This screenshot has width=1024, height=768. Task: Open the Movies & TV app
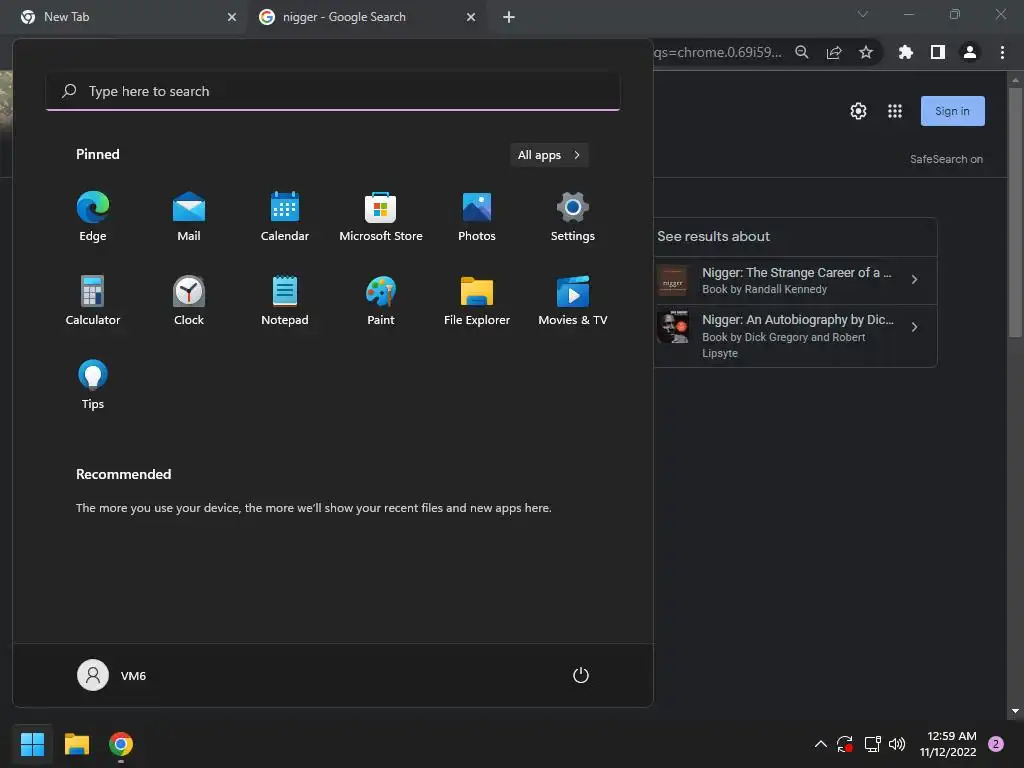click(573, 300)
